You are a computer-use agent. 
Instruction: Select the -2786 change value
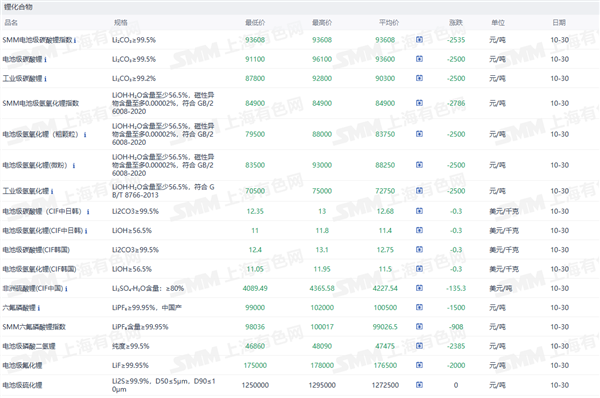pyautogui.click(x=456, y=103)
